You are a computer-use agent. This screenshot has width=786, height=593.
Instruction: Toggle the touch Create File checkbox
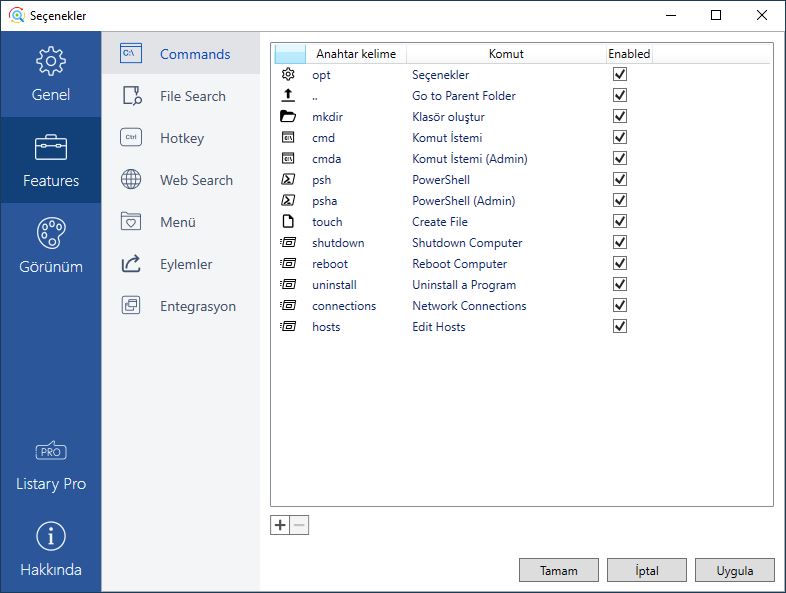tap(620, 221)
